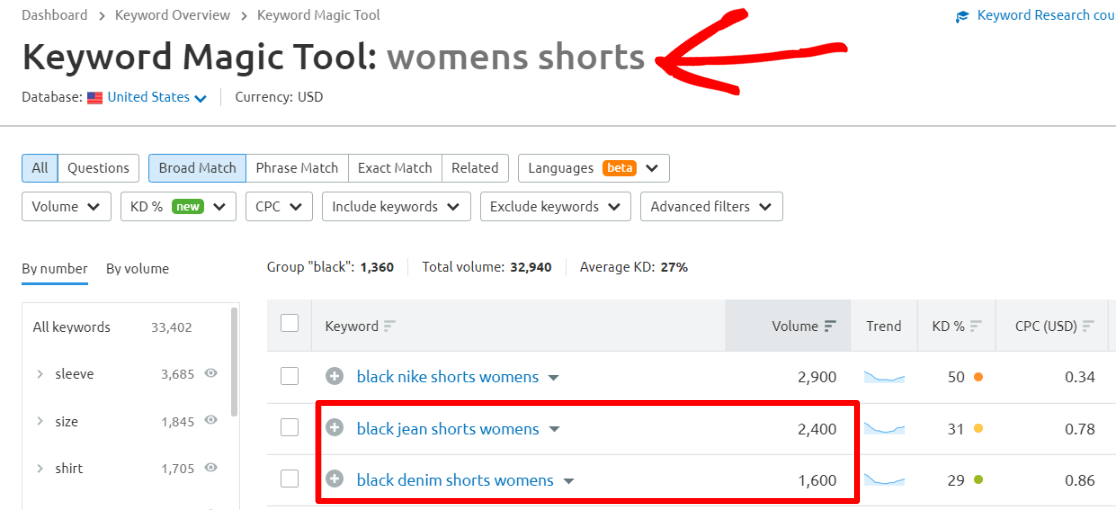Go to Keyword Overview breadcrumb
The image size is (1116, 510).
point(172,15)
